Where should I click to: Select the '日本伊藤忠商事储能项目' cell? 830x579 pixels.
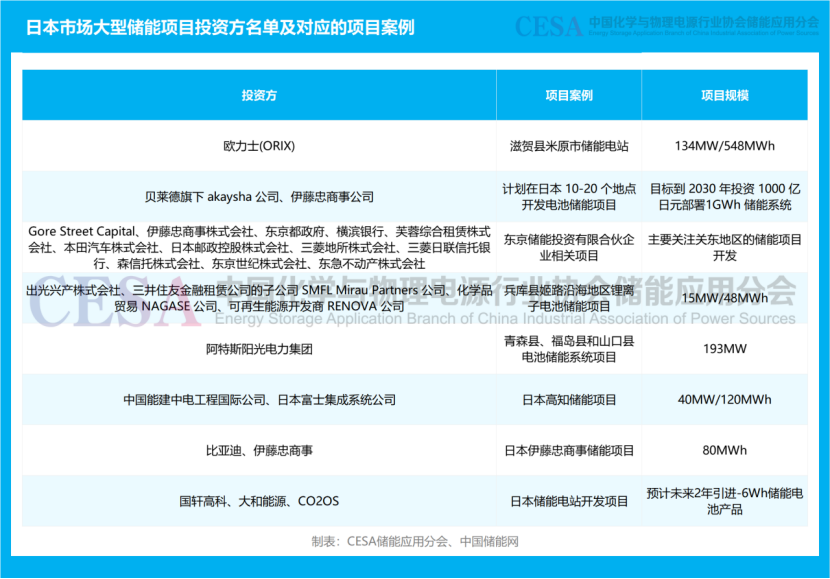pyautogui.click(x=569, y=450)
